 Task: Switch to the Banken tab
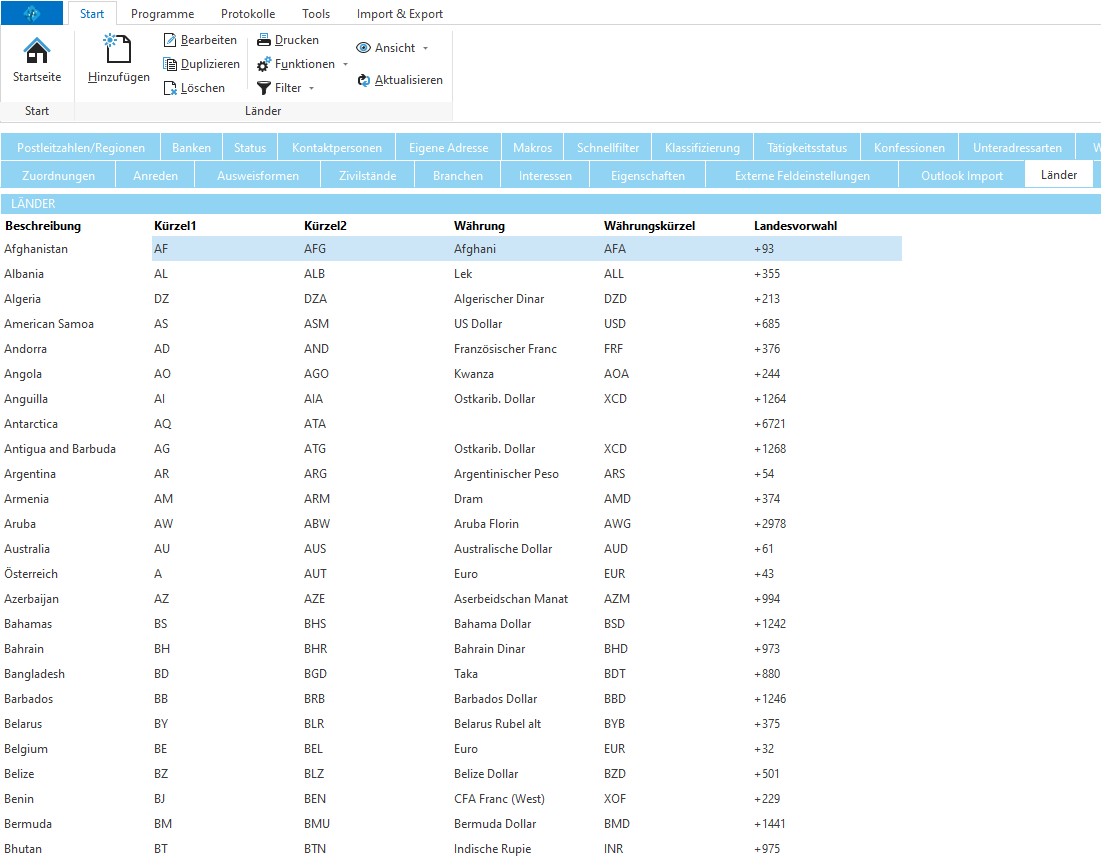point(191,148)
